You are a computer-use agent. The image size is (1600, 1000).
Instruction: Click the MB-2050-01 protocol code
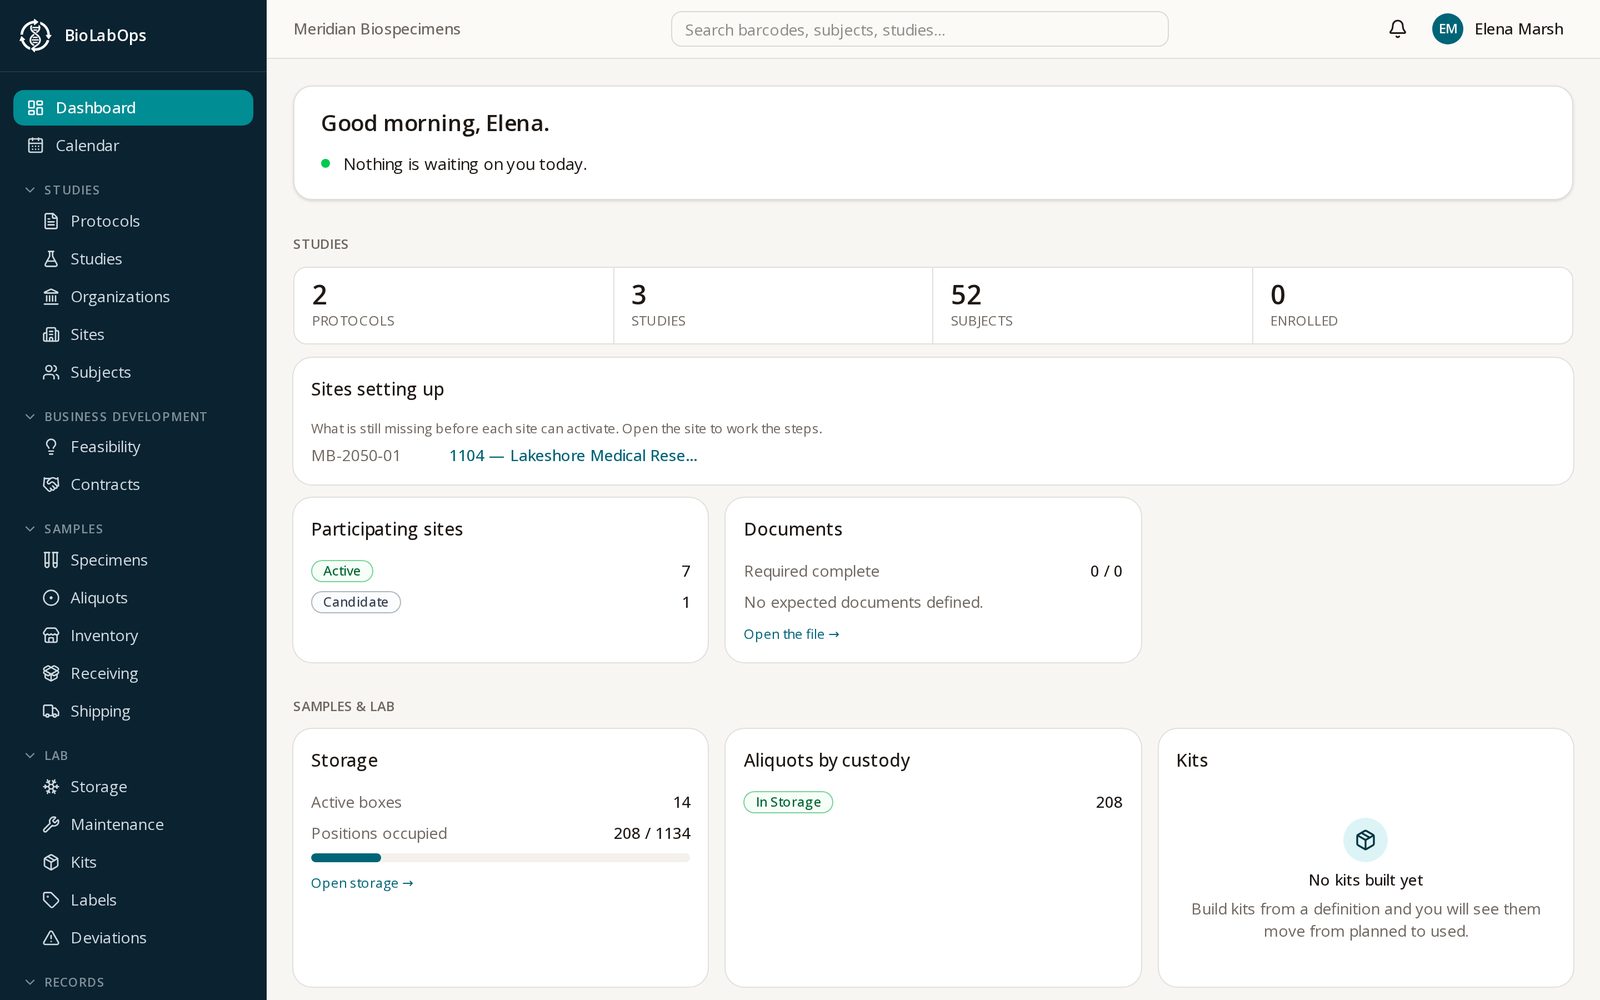(x=356, y=456)
